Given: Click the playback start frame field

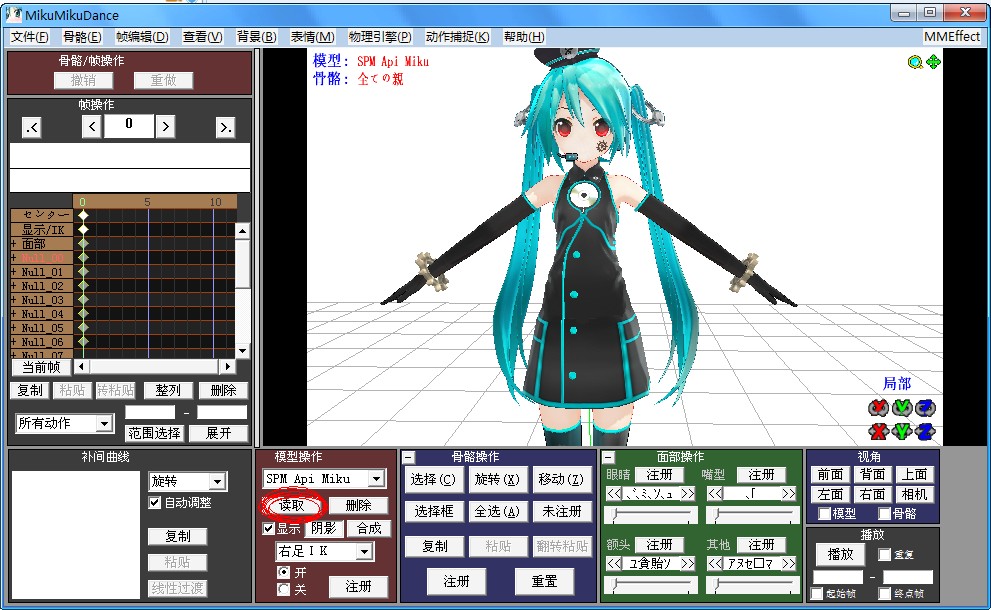Looking at the screenshot, I should (x=838, y=576).
